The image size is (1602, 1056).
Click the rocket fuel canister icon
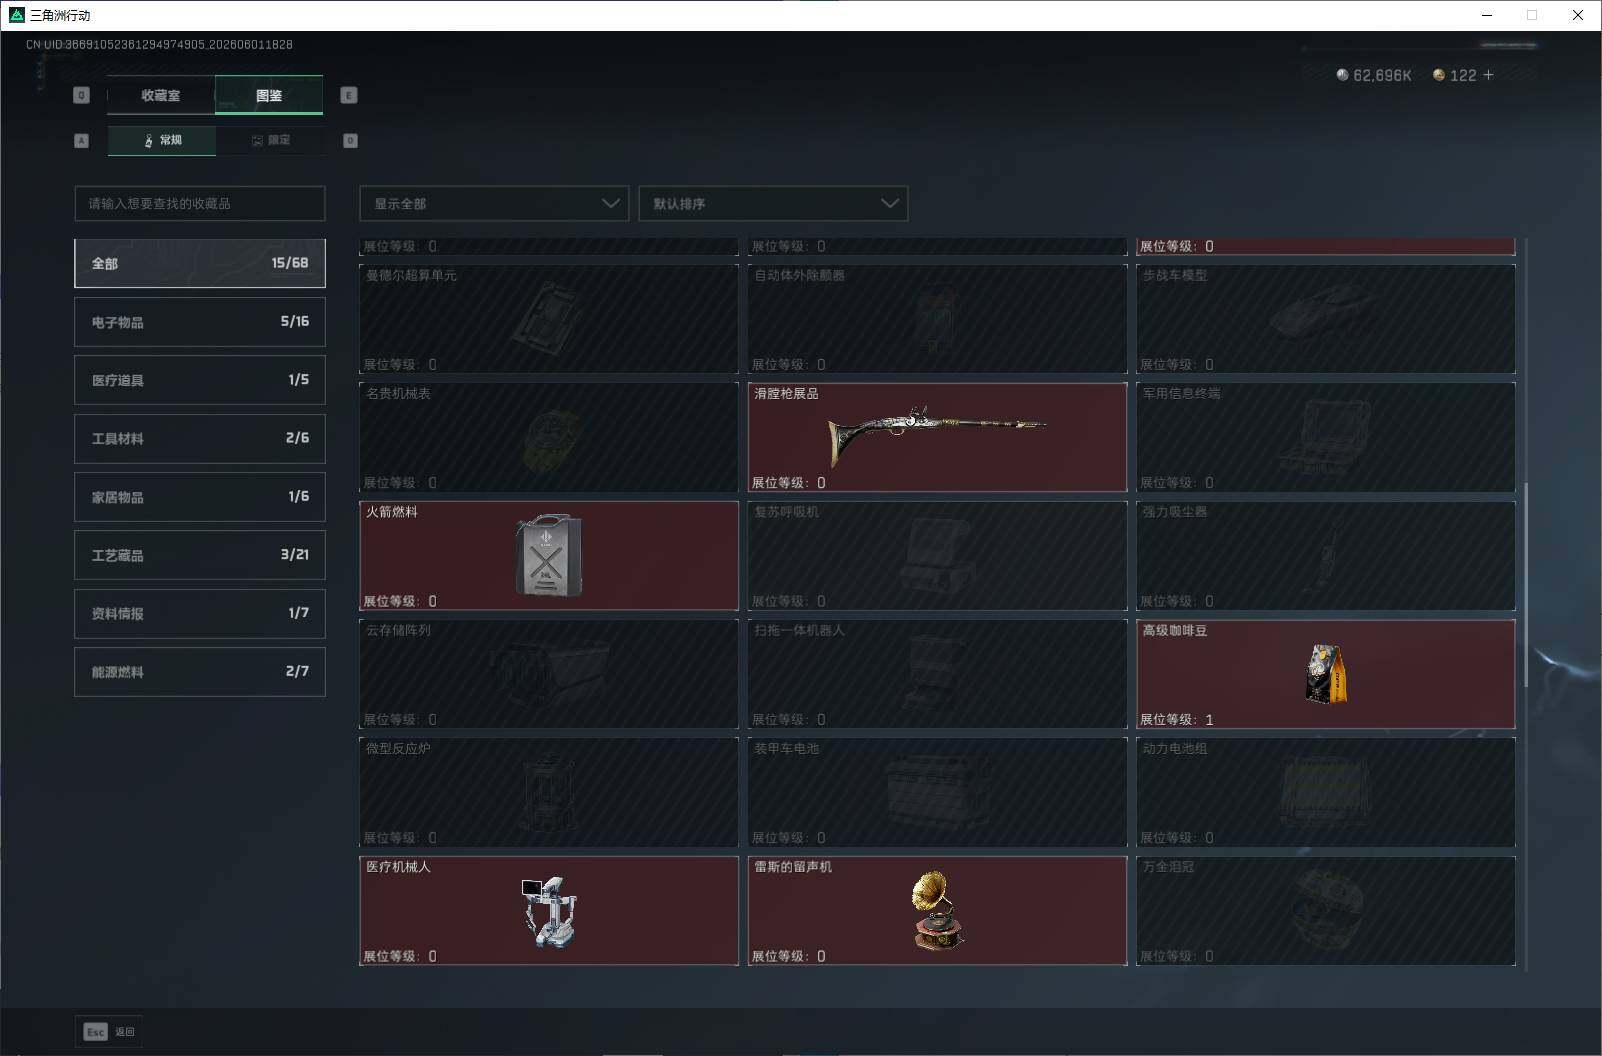click(x=548, y=555)
